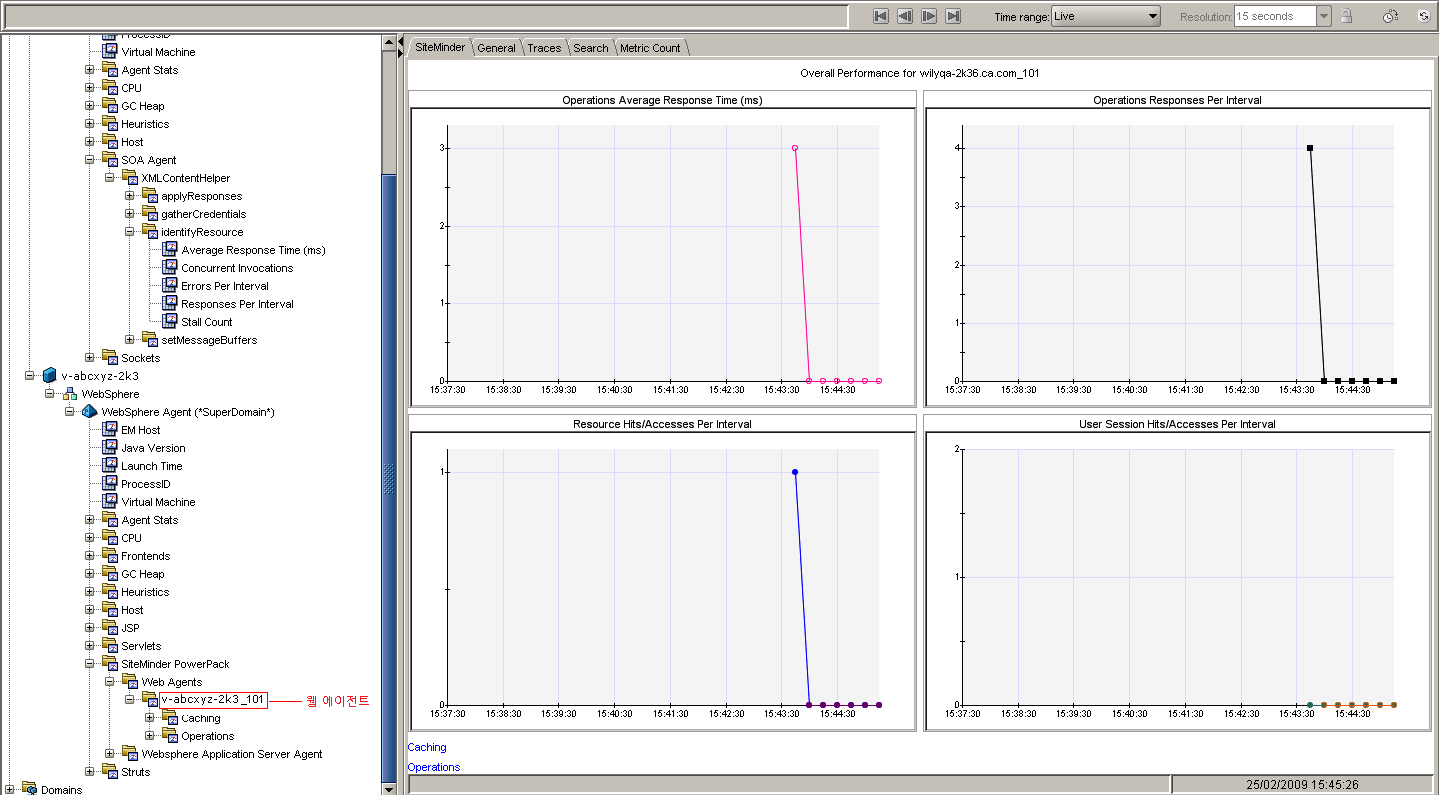Click the refresh icon at top right
This screenshot has width=1440, height=795.
click(1423, 16)
